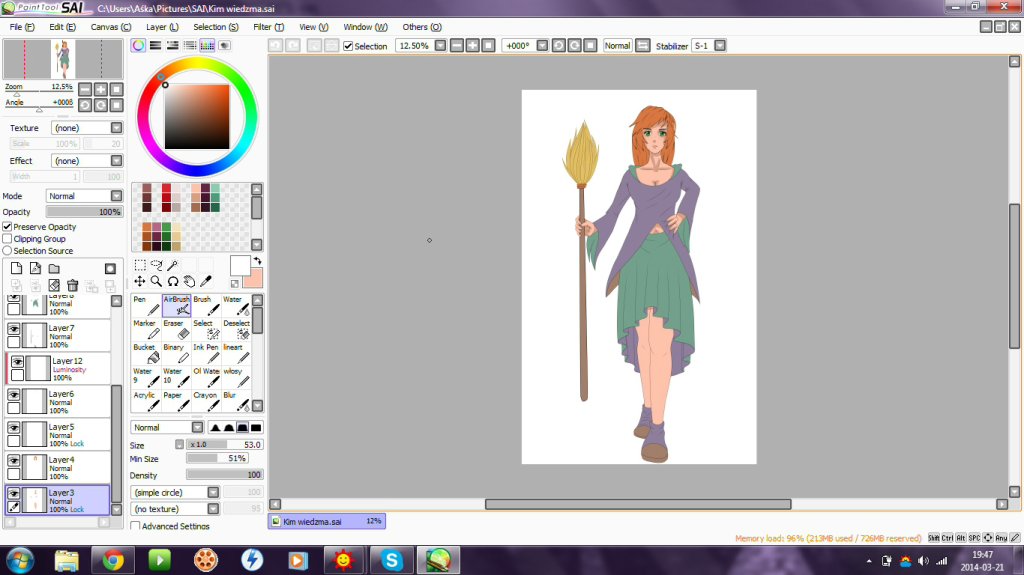1024x575 pixels.
Task: Open the File menu
Action: tap(22, 27)
